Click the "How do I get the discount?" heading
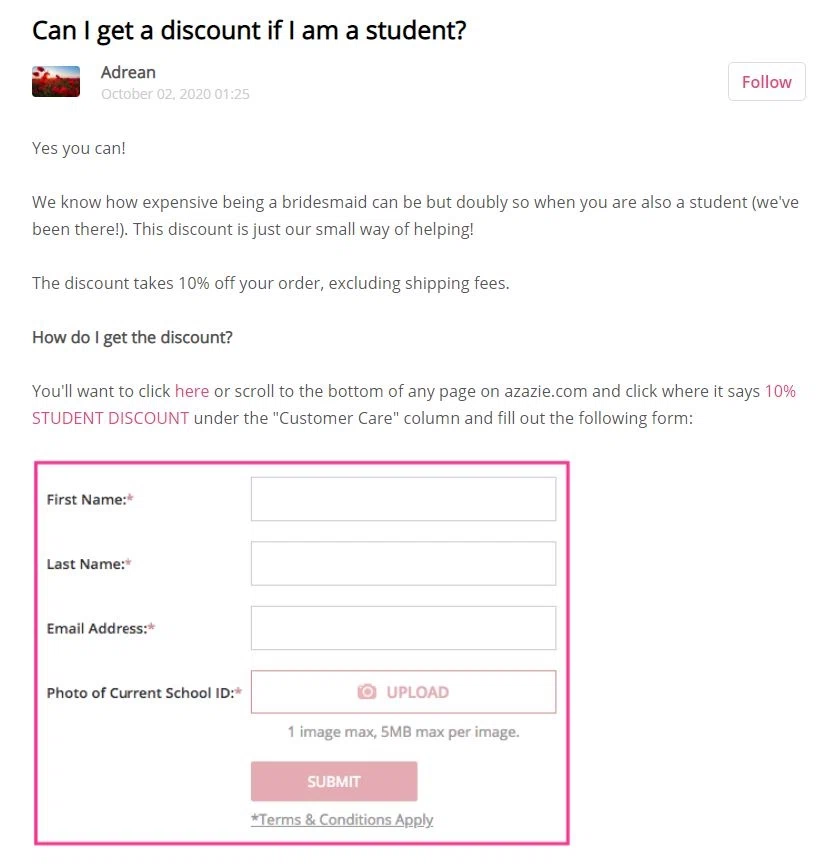Screen dimensions: 825x864 [132, 337]
